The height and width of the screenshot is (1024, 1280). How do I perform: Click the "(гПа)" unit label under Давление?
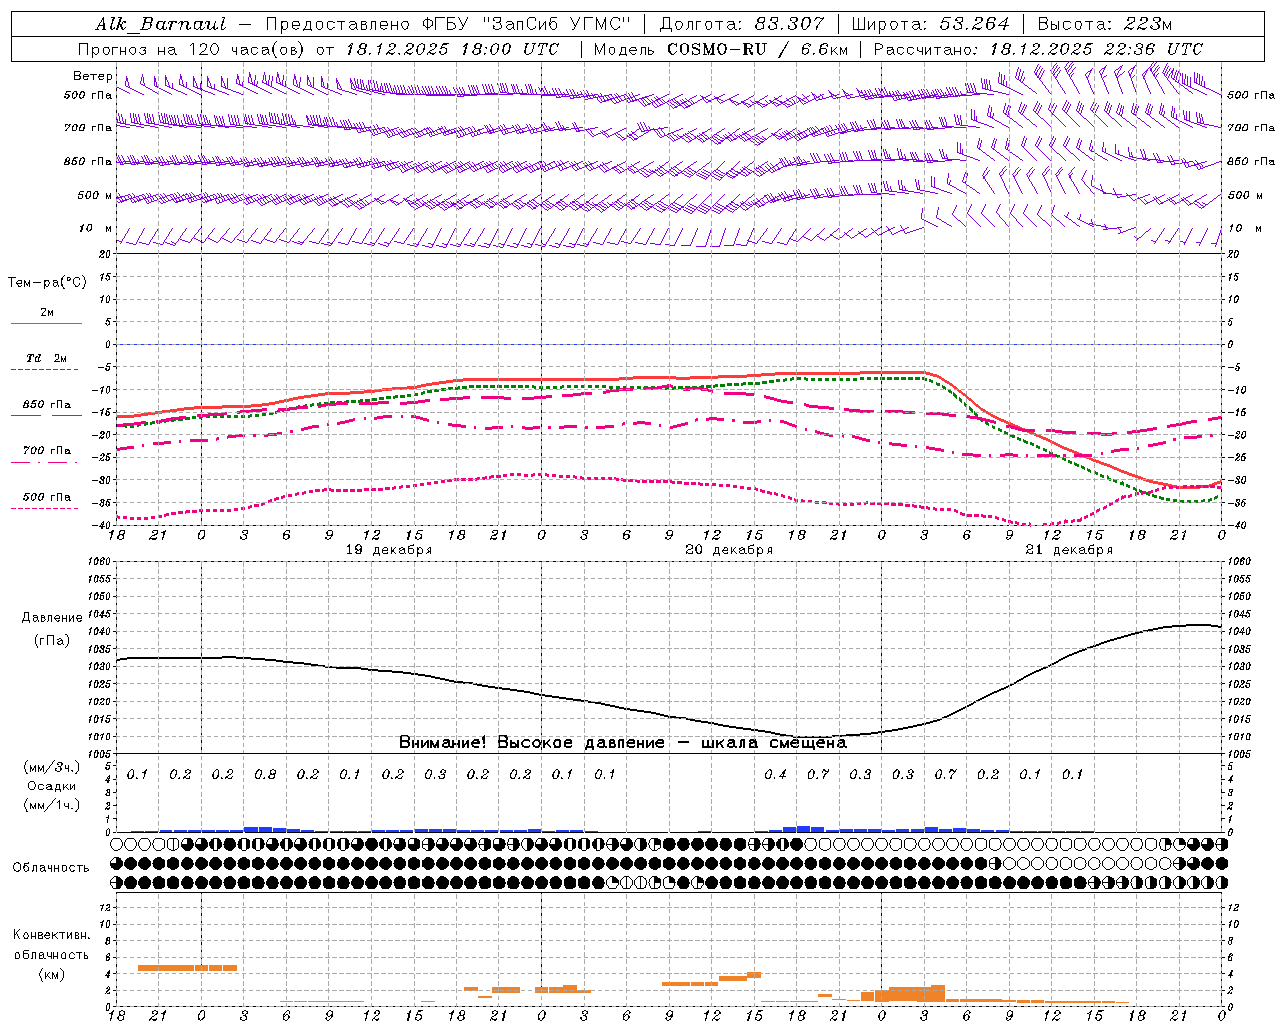point(52,641)
